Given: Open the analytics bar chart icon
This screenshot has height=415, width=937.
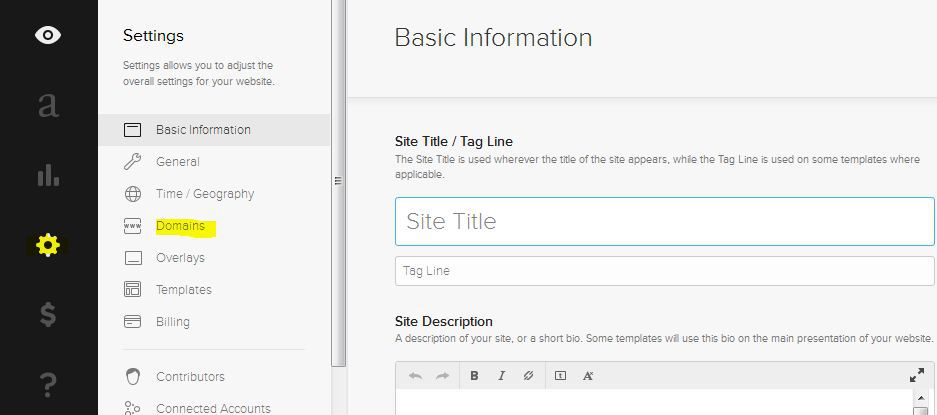Looking at the screenshot, I should (48, 175).
